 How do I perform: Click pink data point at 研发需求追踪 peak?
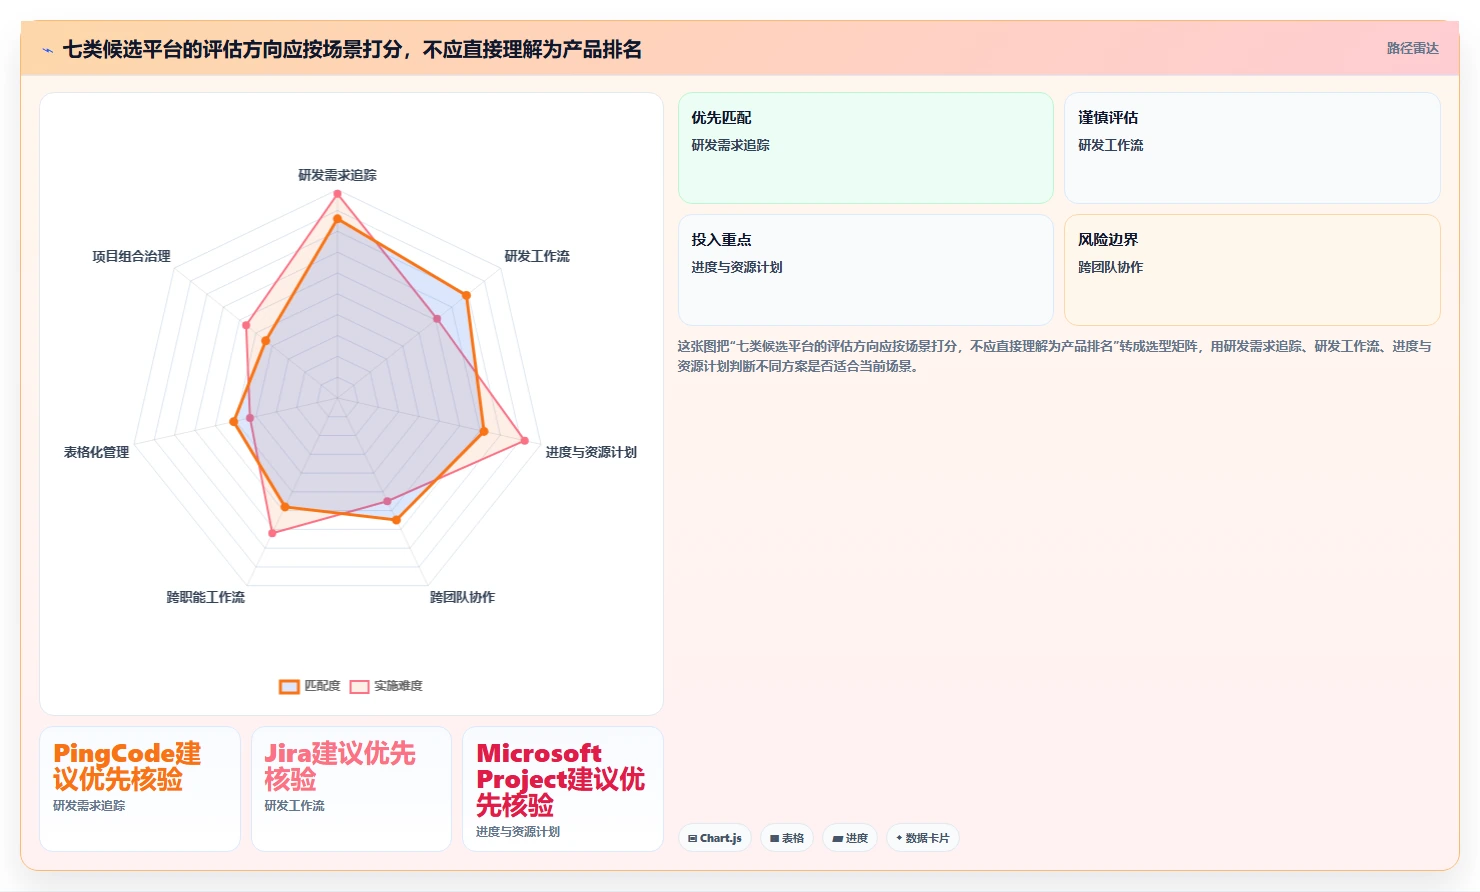[x=337, y=194]
